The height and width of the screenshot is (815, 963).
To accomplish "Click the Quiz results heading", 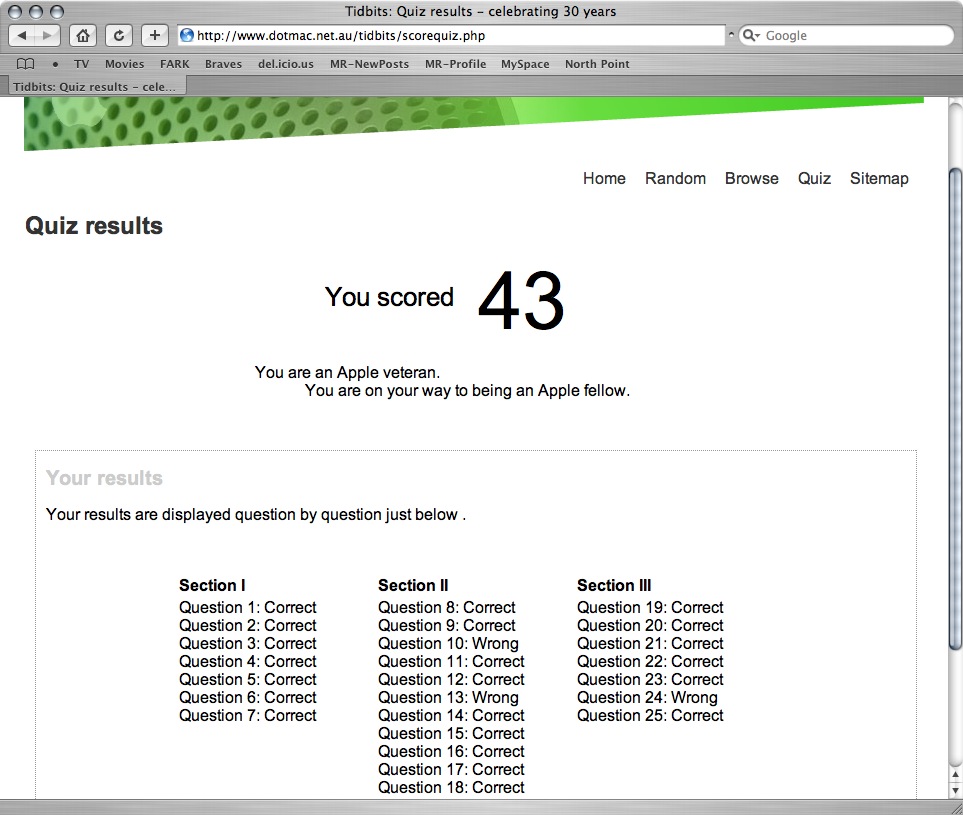I will coord(94,226).
